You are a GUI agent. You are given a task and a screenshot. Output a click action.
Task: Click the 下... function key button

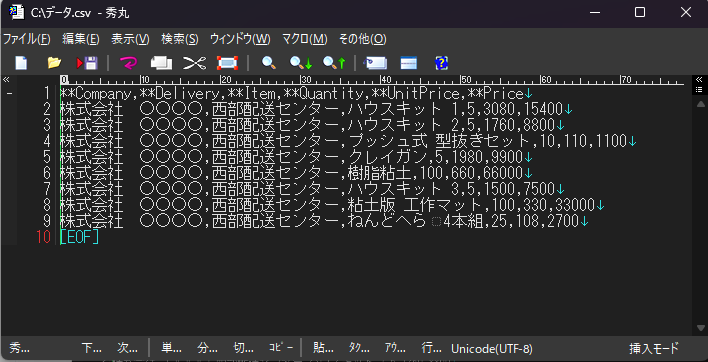(x=92, y=348)
